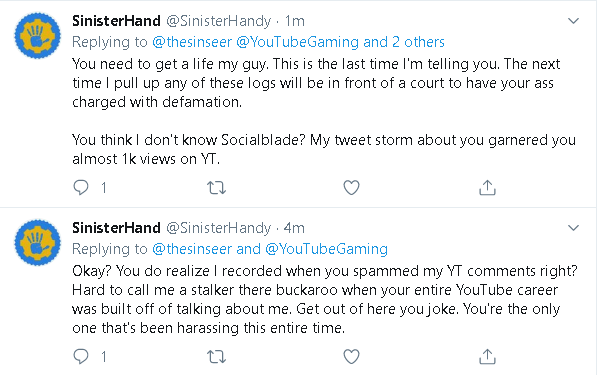Open @YouTubeGaming link in first reply line
599x375 pixels.
tap(298, 42)
